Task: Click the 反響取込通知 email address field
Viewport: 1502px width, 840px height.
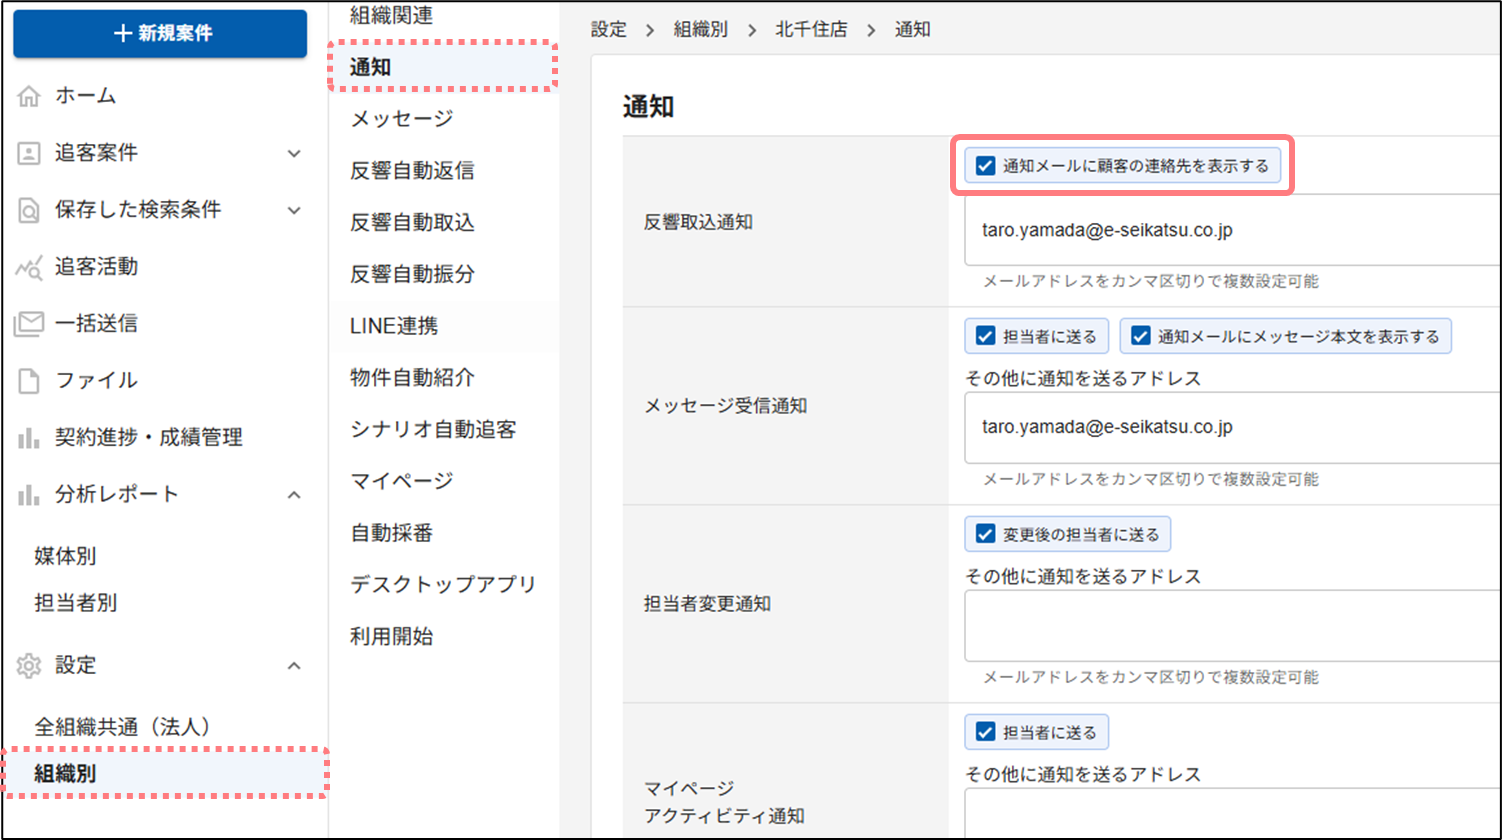Action: (1232, 231)
